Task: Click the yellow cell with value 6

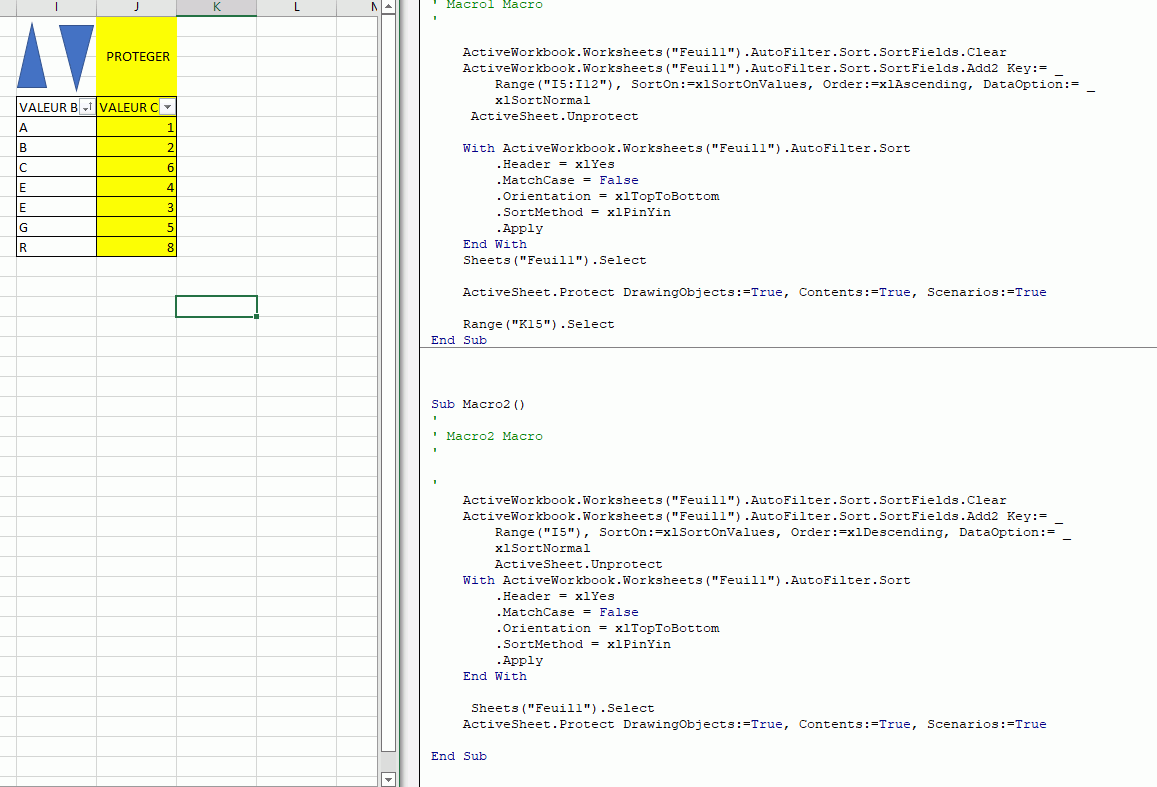Action: point(137,167)
